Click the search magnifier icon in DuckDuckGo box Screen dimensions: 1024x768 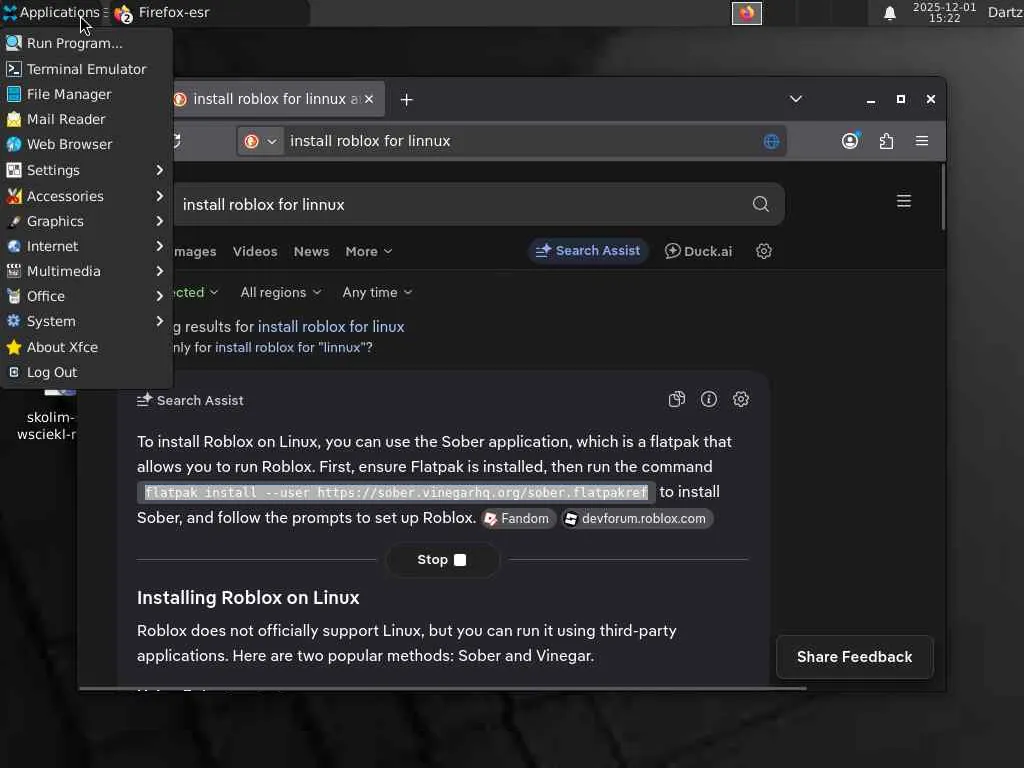[x=760, y=204]
